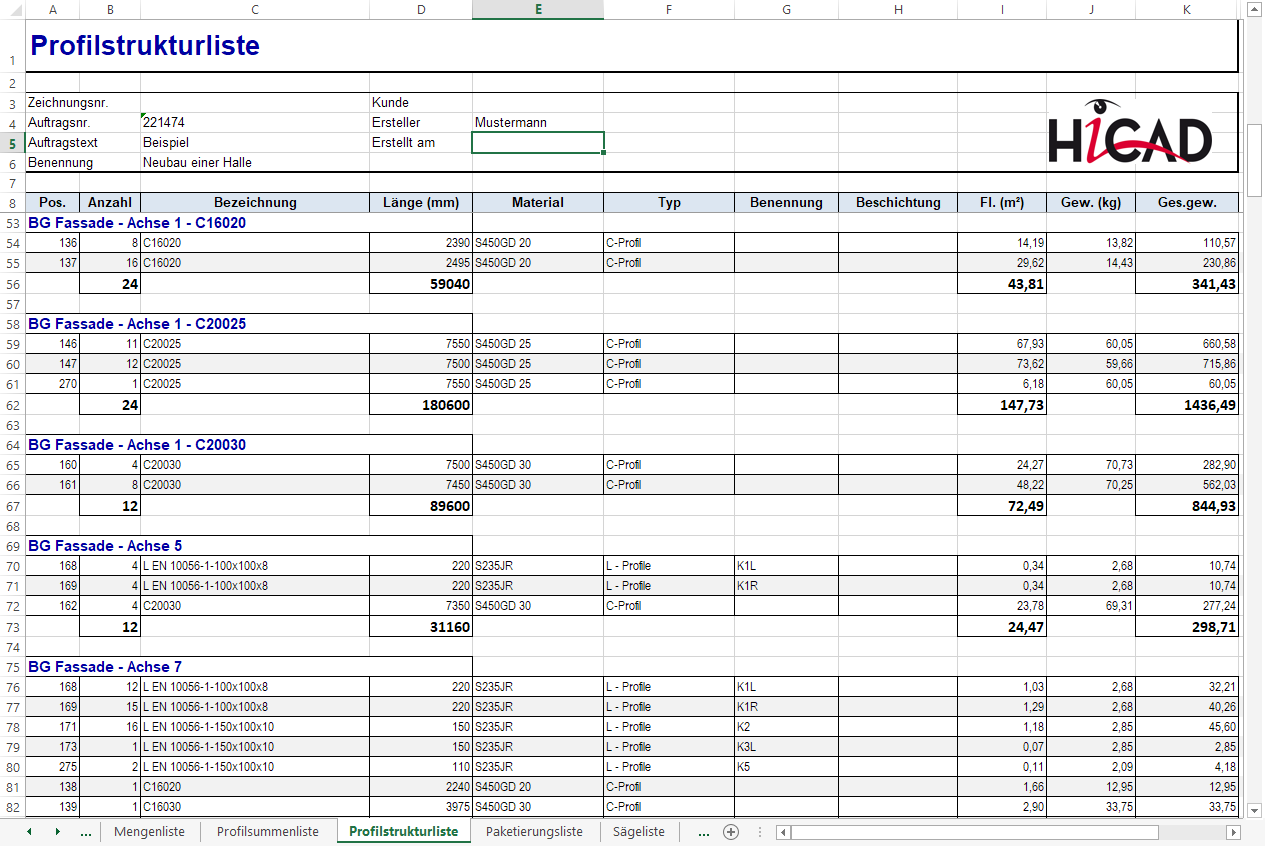The image size is (1265, 846).
Task: Click the Profilstrukturliste title heading cell
Action: pyautogui.click(x=145, y=46)
